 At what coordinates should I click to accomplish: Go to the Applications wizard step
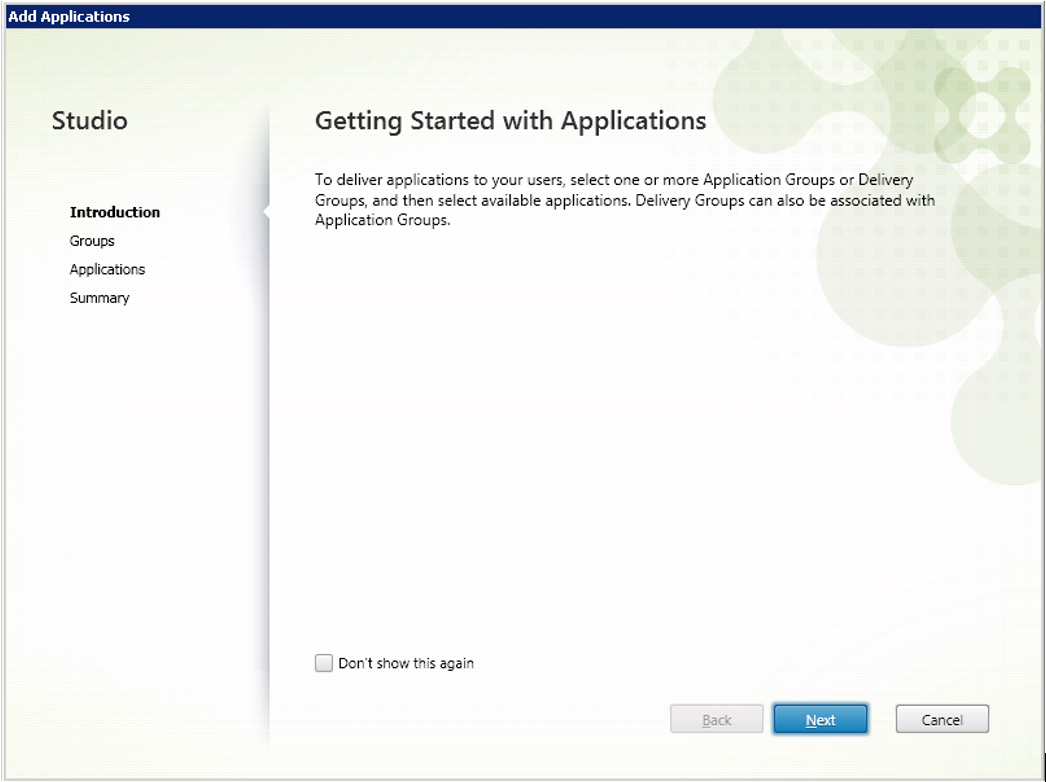107,270
